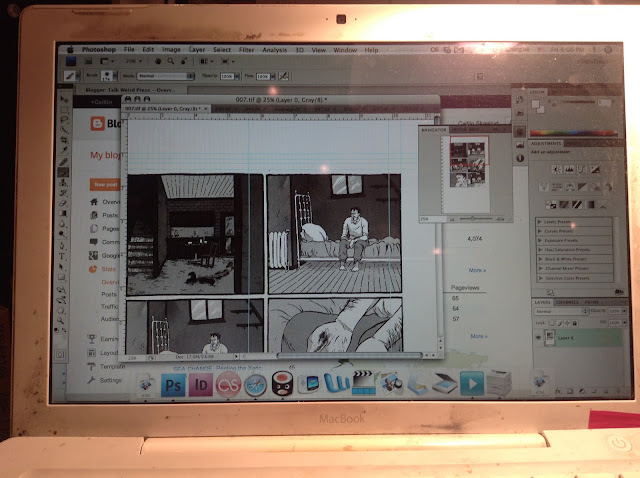Select the Lasso tool
Image resolution: width=640 pixels, height=478 pixels.
[64, 120]
